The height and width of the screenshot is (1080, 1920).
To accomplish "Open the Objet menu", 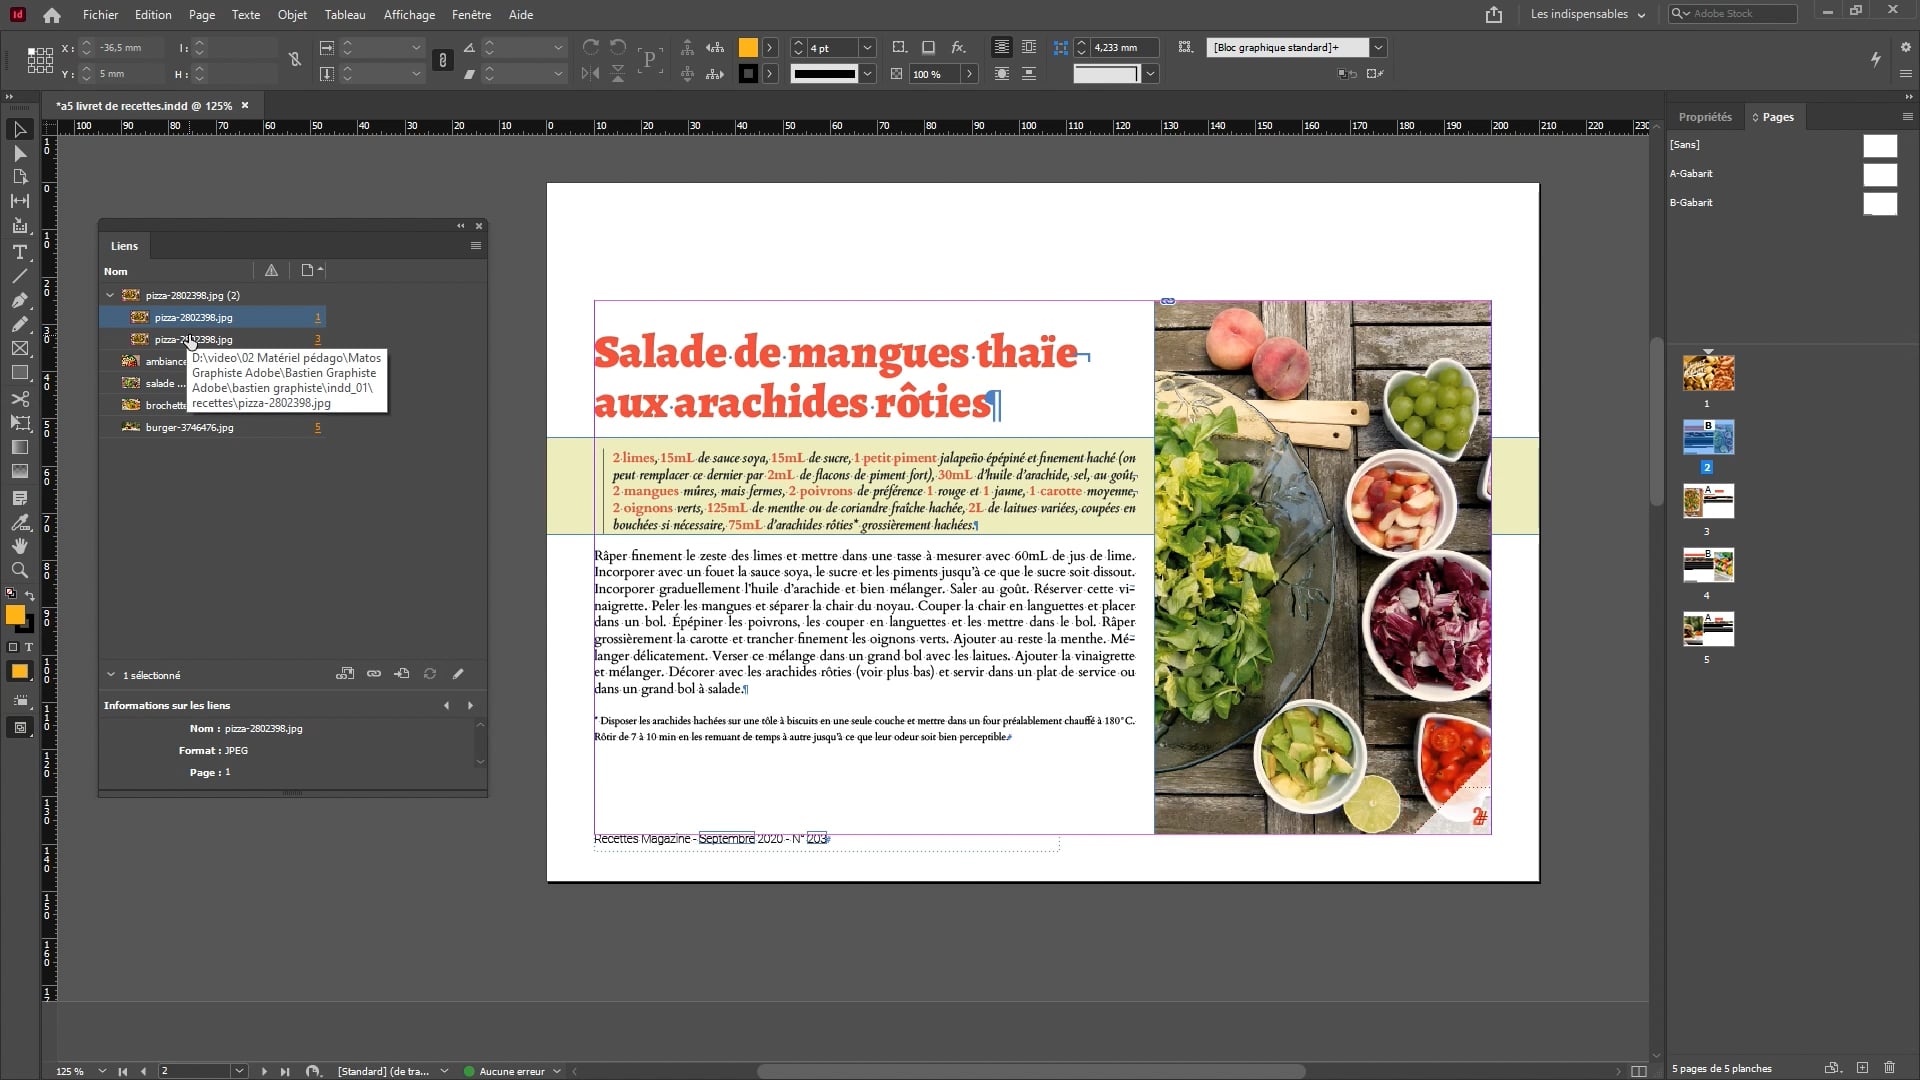I will click(x=292, y=14).
